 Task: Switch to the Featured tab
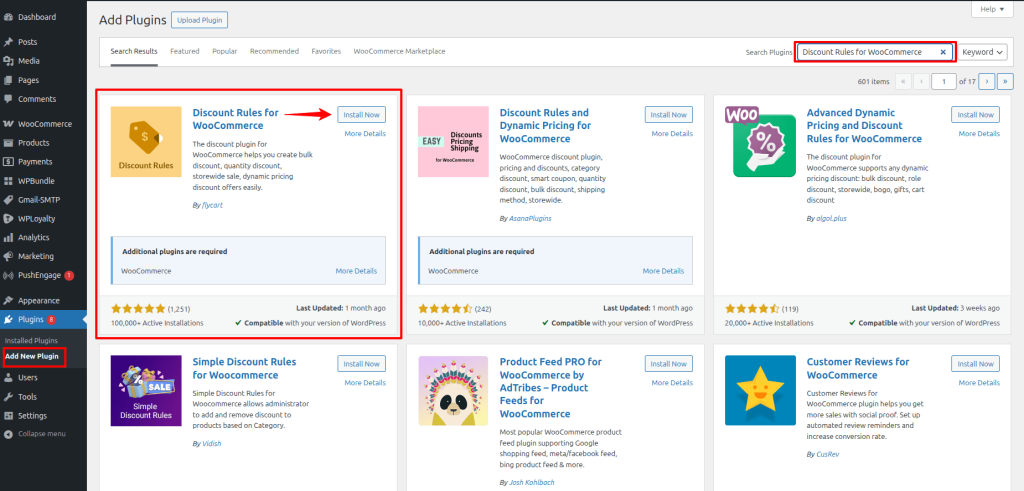click(x=185, y=52)
